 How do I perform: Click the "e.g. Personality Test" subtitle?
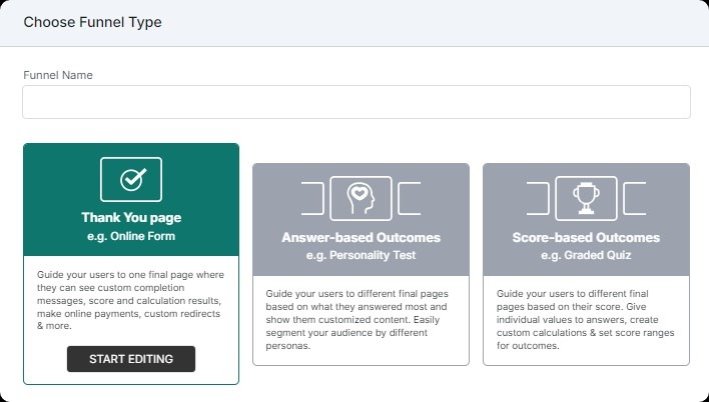(x=361, y=256)
